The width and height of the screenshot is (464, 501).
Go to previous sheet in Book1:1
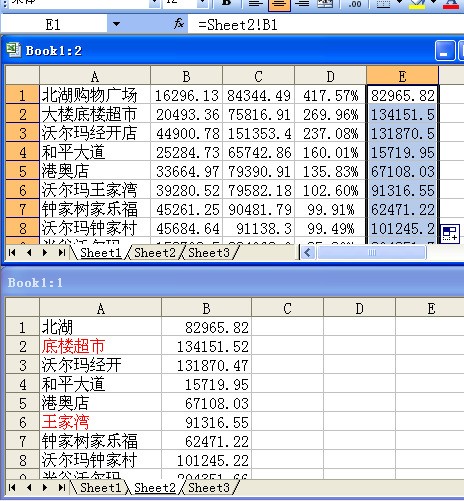[x=29, y=488]
